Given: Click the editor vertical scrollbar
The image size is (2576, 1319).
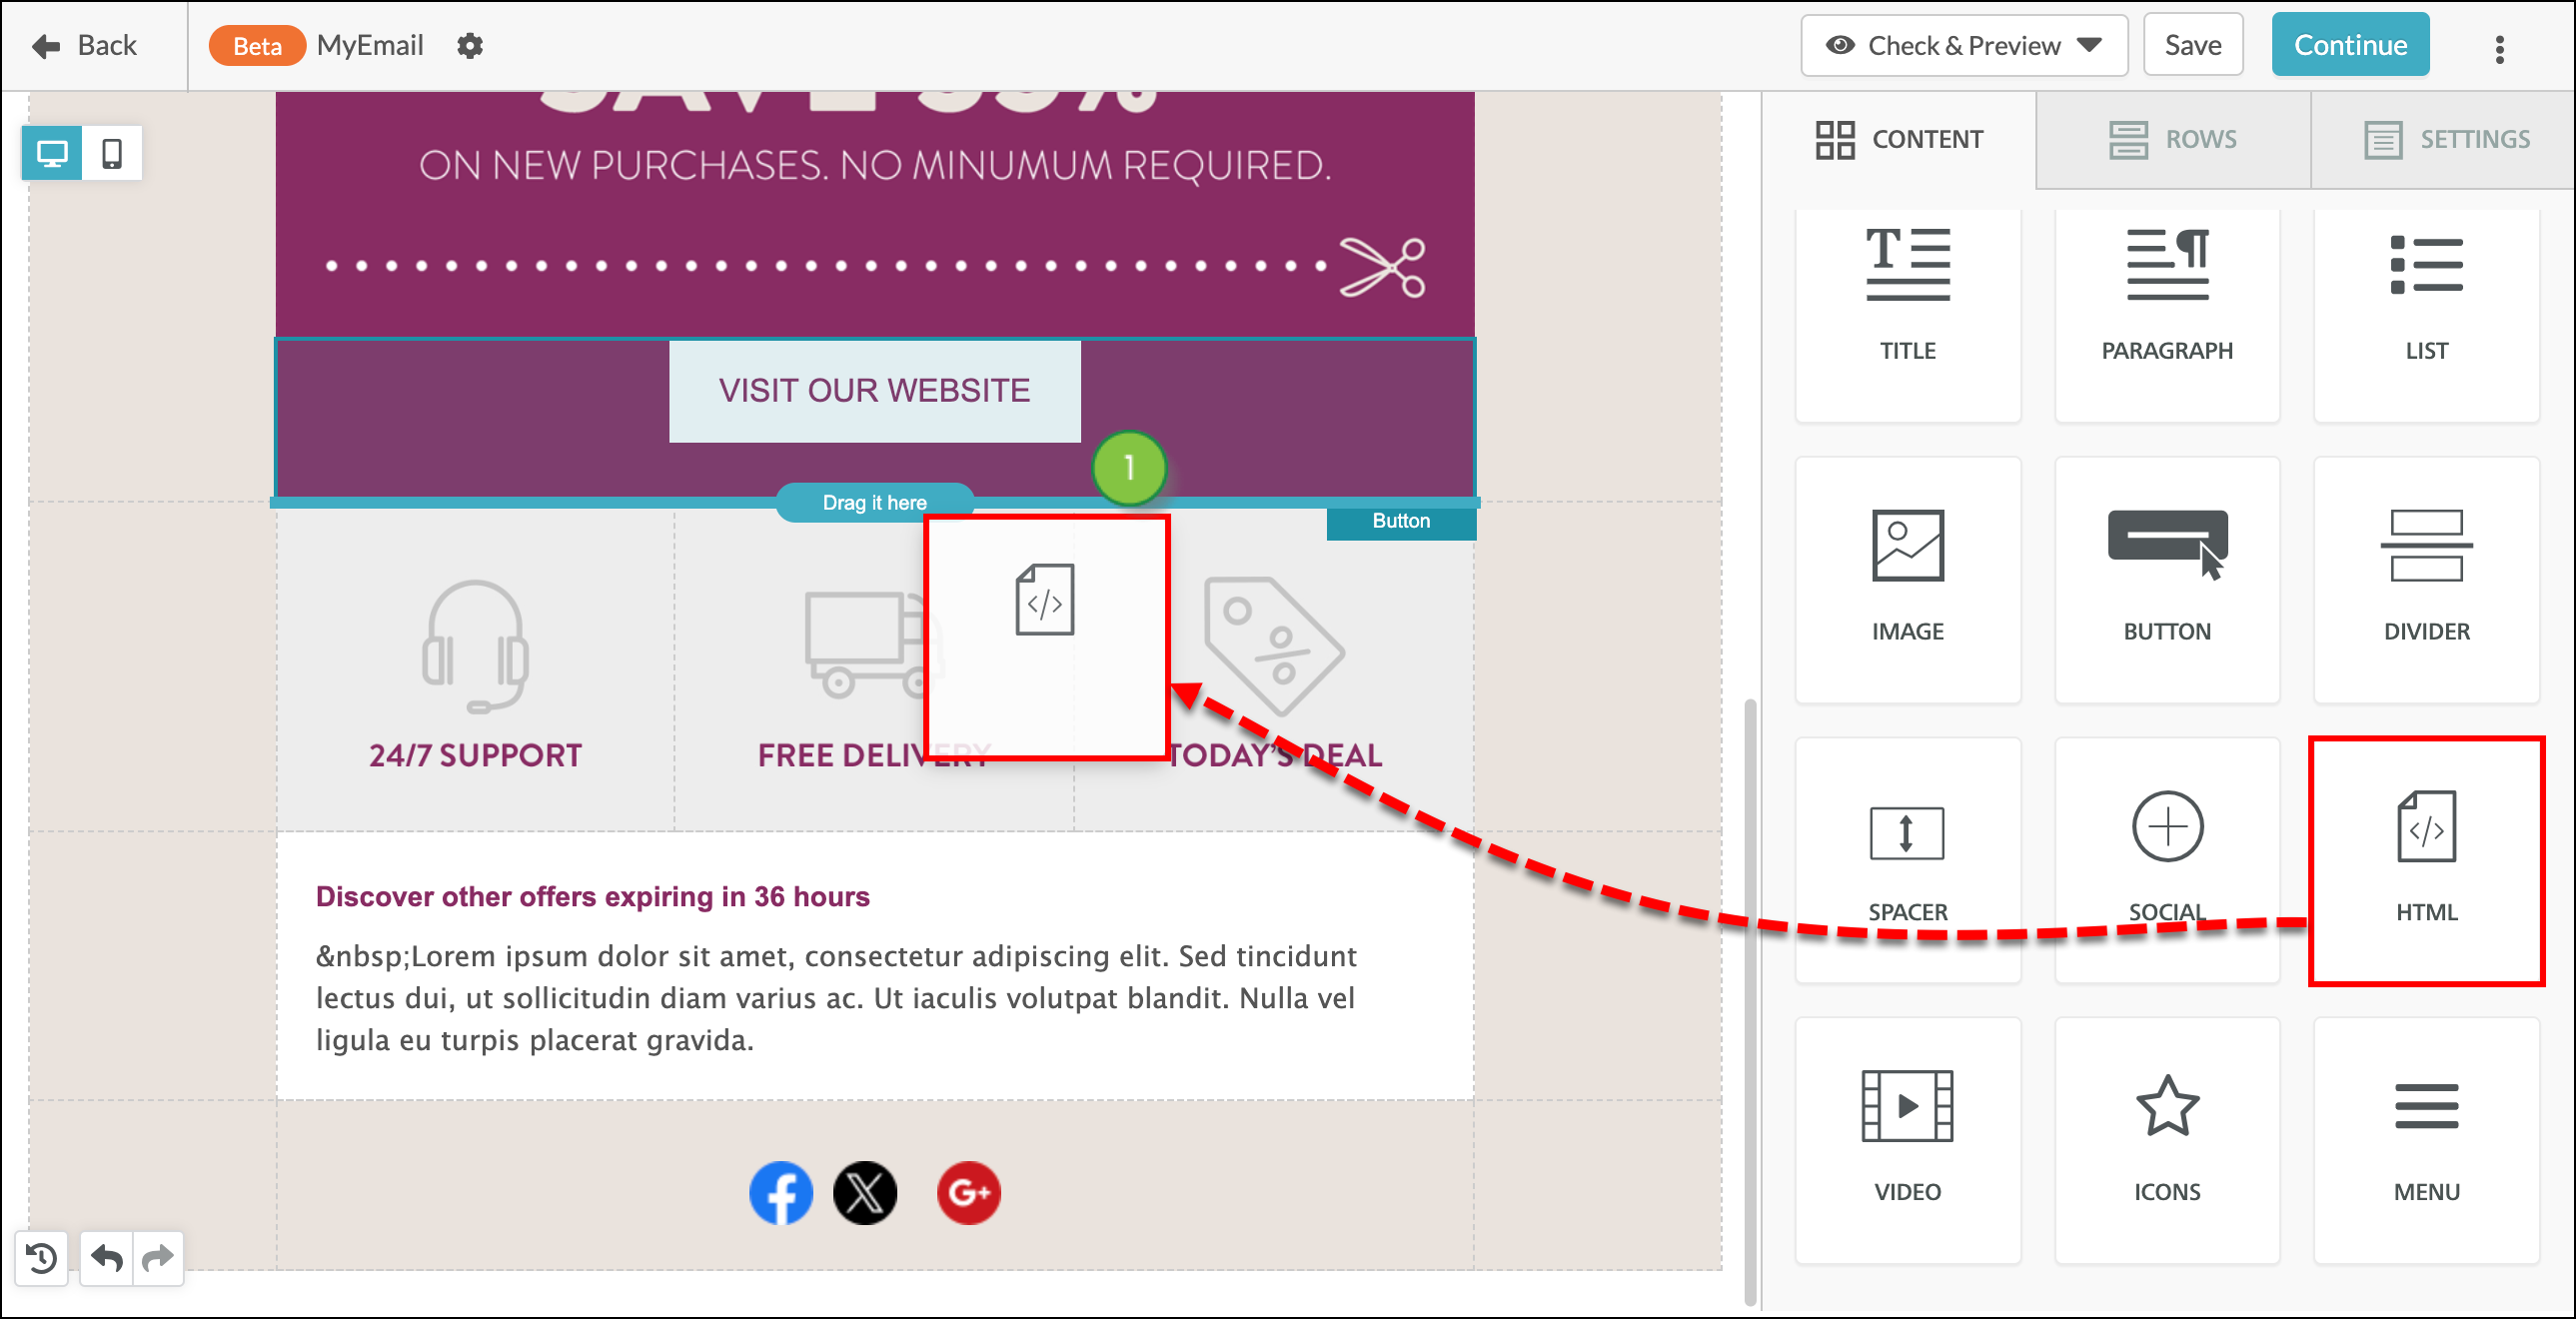Looking at the screenshot, I should pyautogui.click(x=1749, y=1000).
